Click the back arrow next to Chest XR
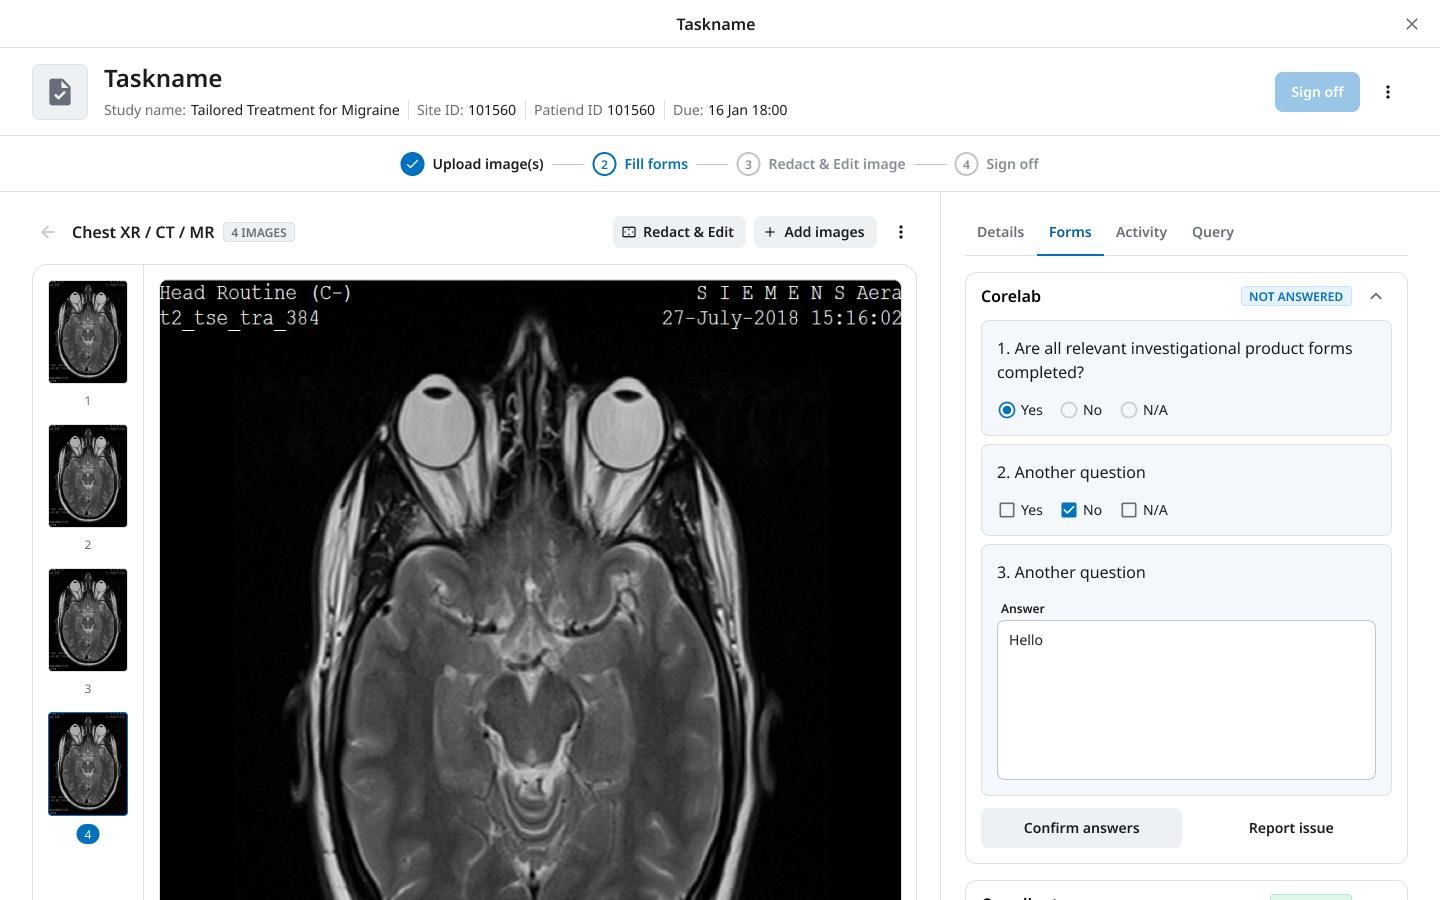Screen dimensions: 1440x900 coord(47,231)
